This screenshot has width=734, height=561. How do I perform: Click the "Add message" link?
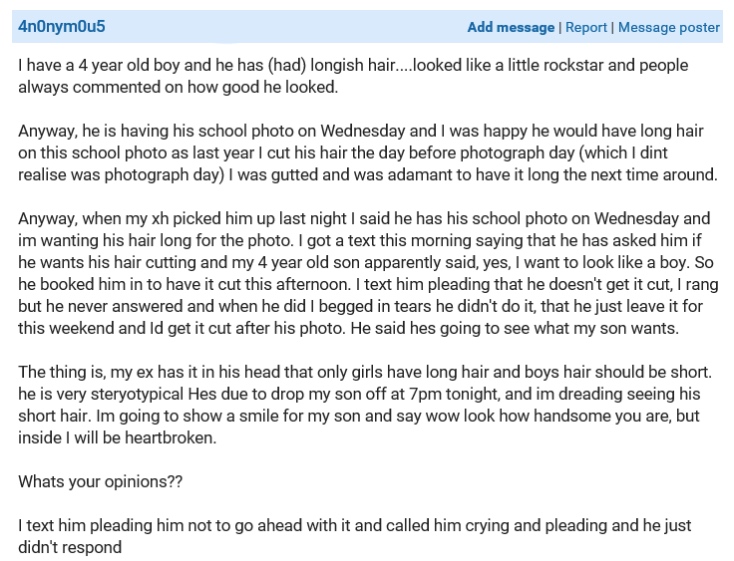pyautogui.click(x=510, y=28)
